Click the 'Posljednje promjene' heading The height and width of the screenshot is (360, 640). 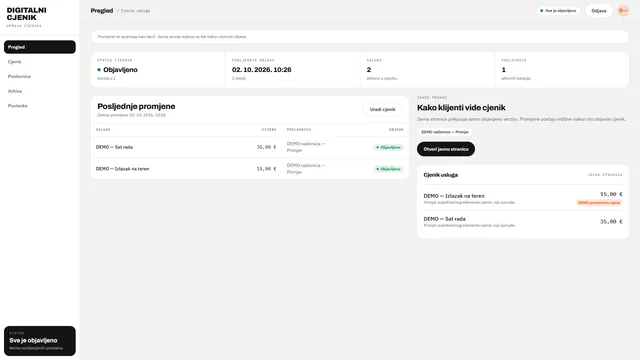click(136, 106)
